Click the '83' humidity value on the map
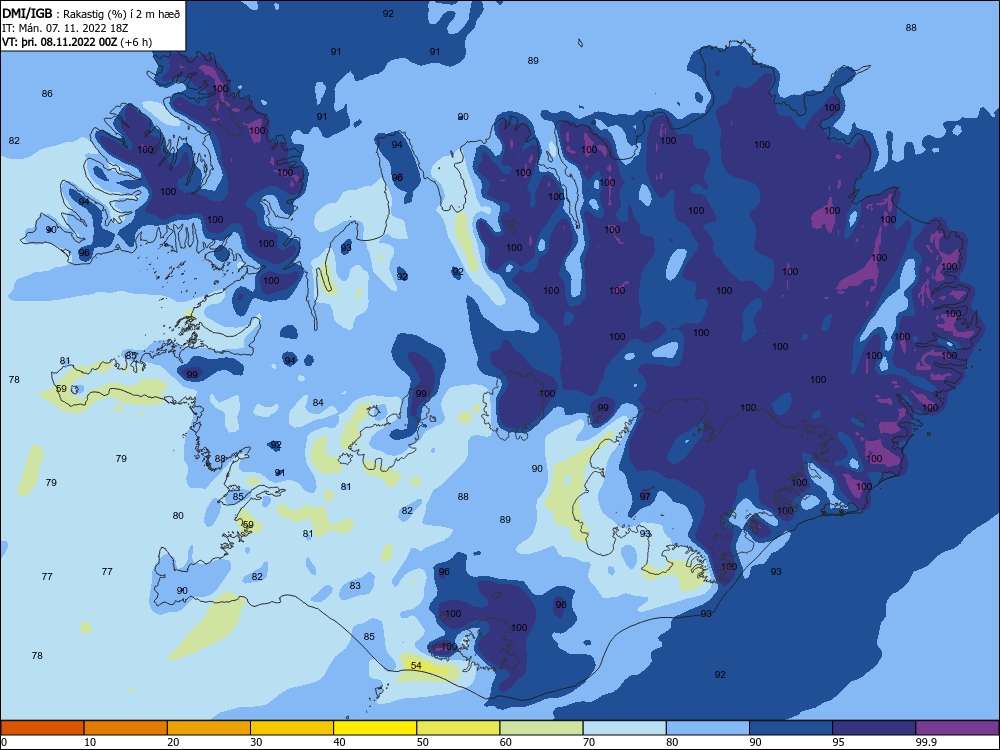The width and height of the screenshot is (1000, 750). (355, 585)
